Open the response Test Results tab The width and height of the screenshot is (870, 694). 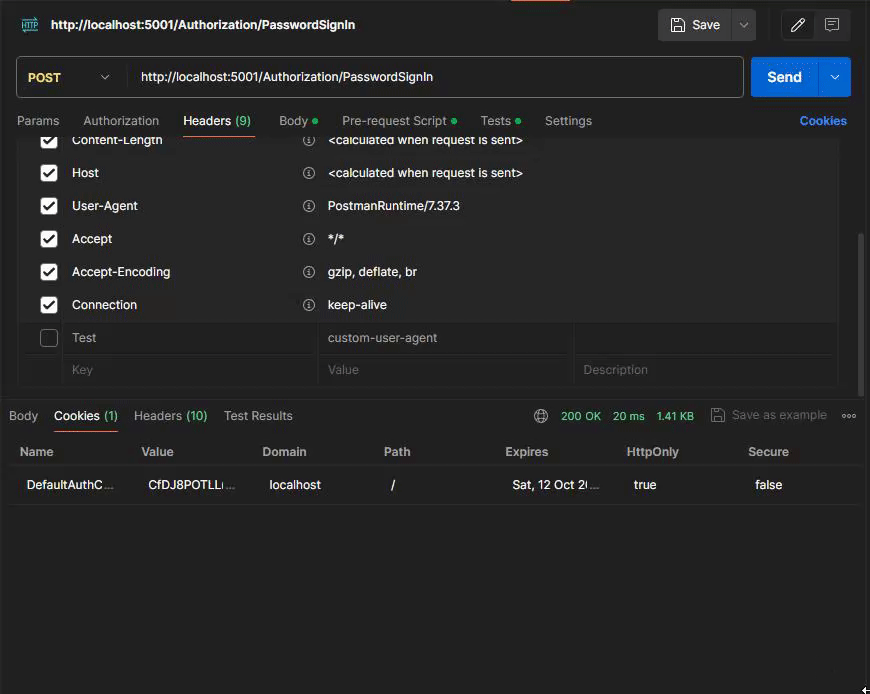click(x=258, y=416)
